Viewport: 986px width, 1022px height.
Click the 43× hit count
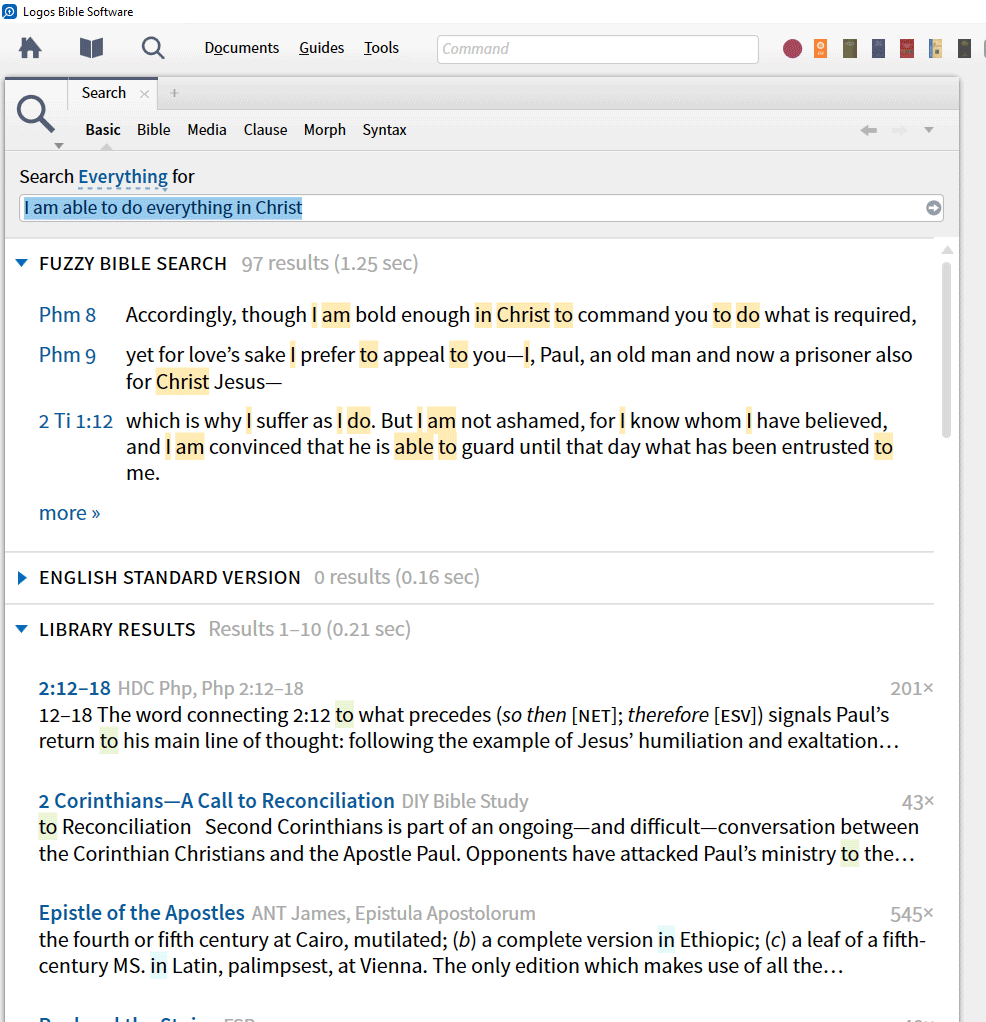pyautogui.click(x=918, y=802)
